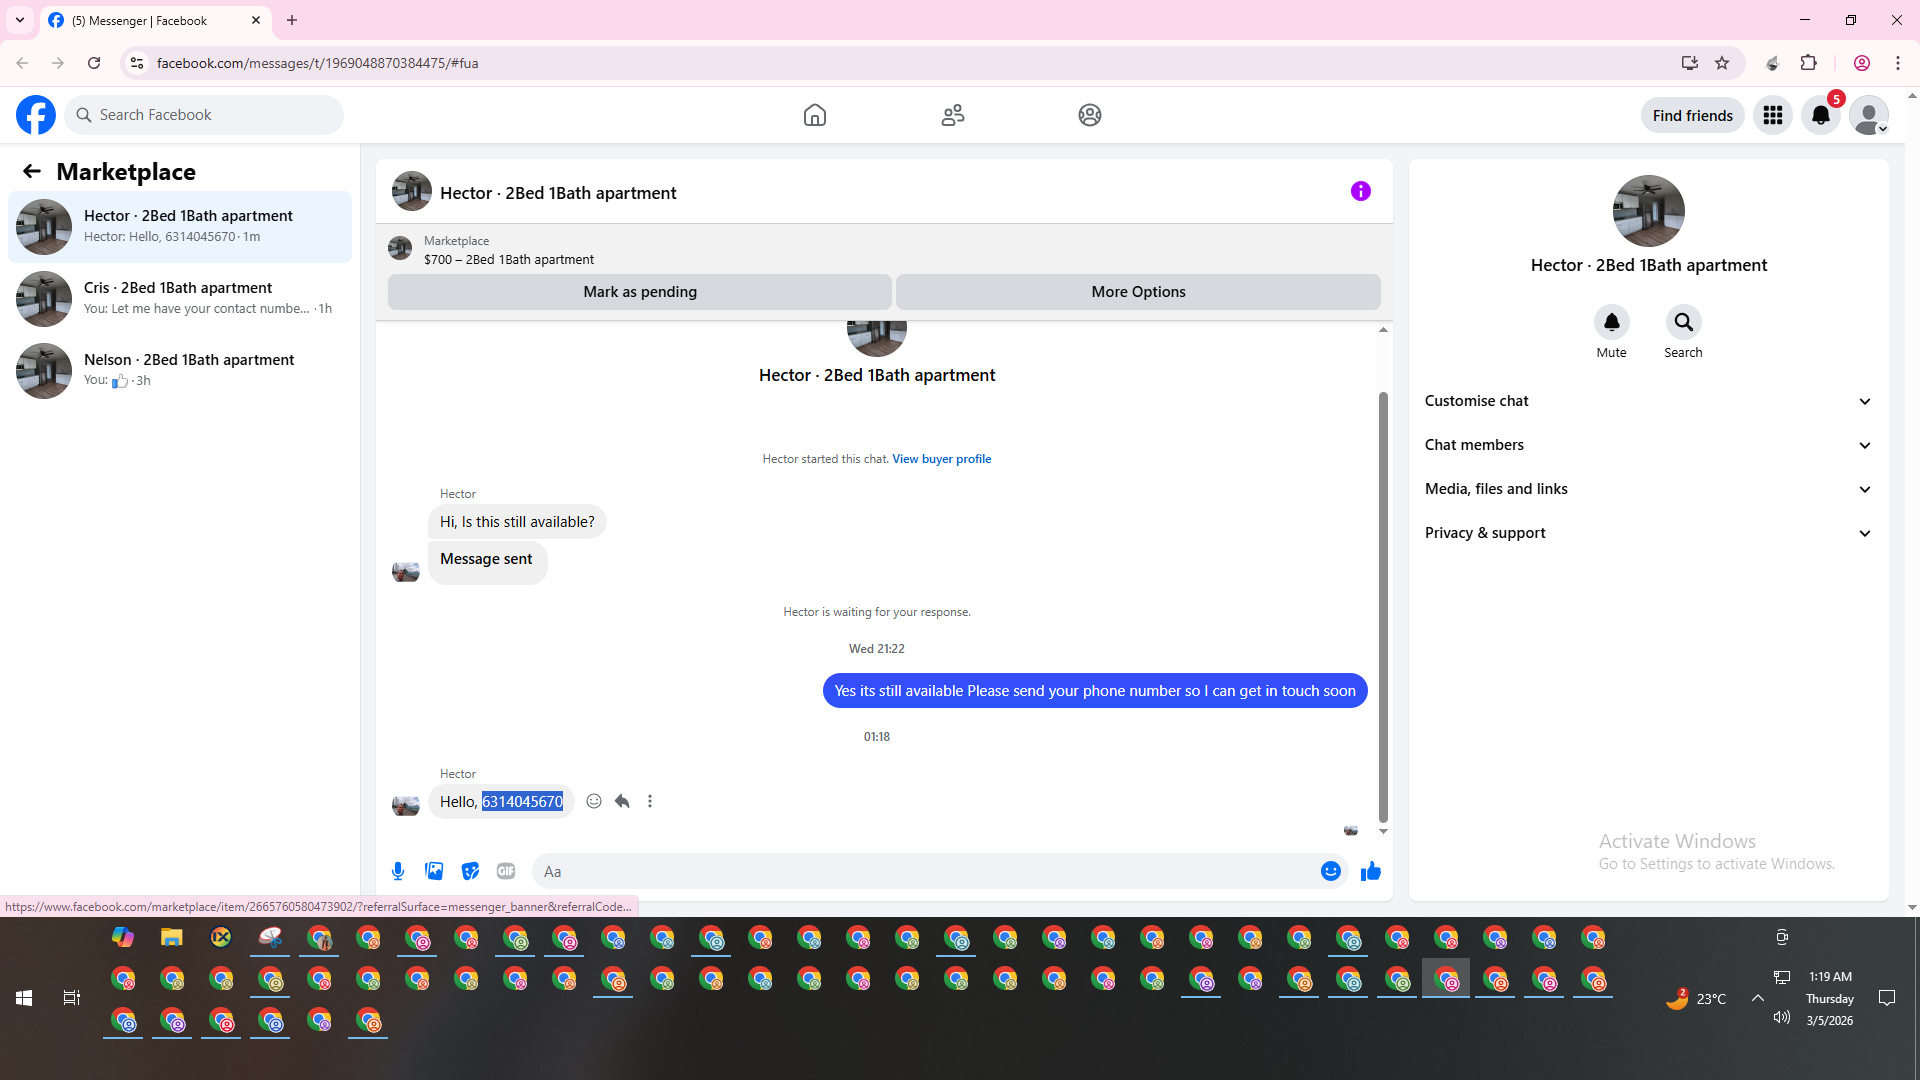Viewport: 1920px width, 1080px height.
Task: Search within the conversation
Action: click(1684, 322)
